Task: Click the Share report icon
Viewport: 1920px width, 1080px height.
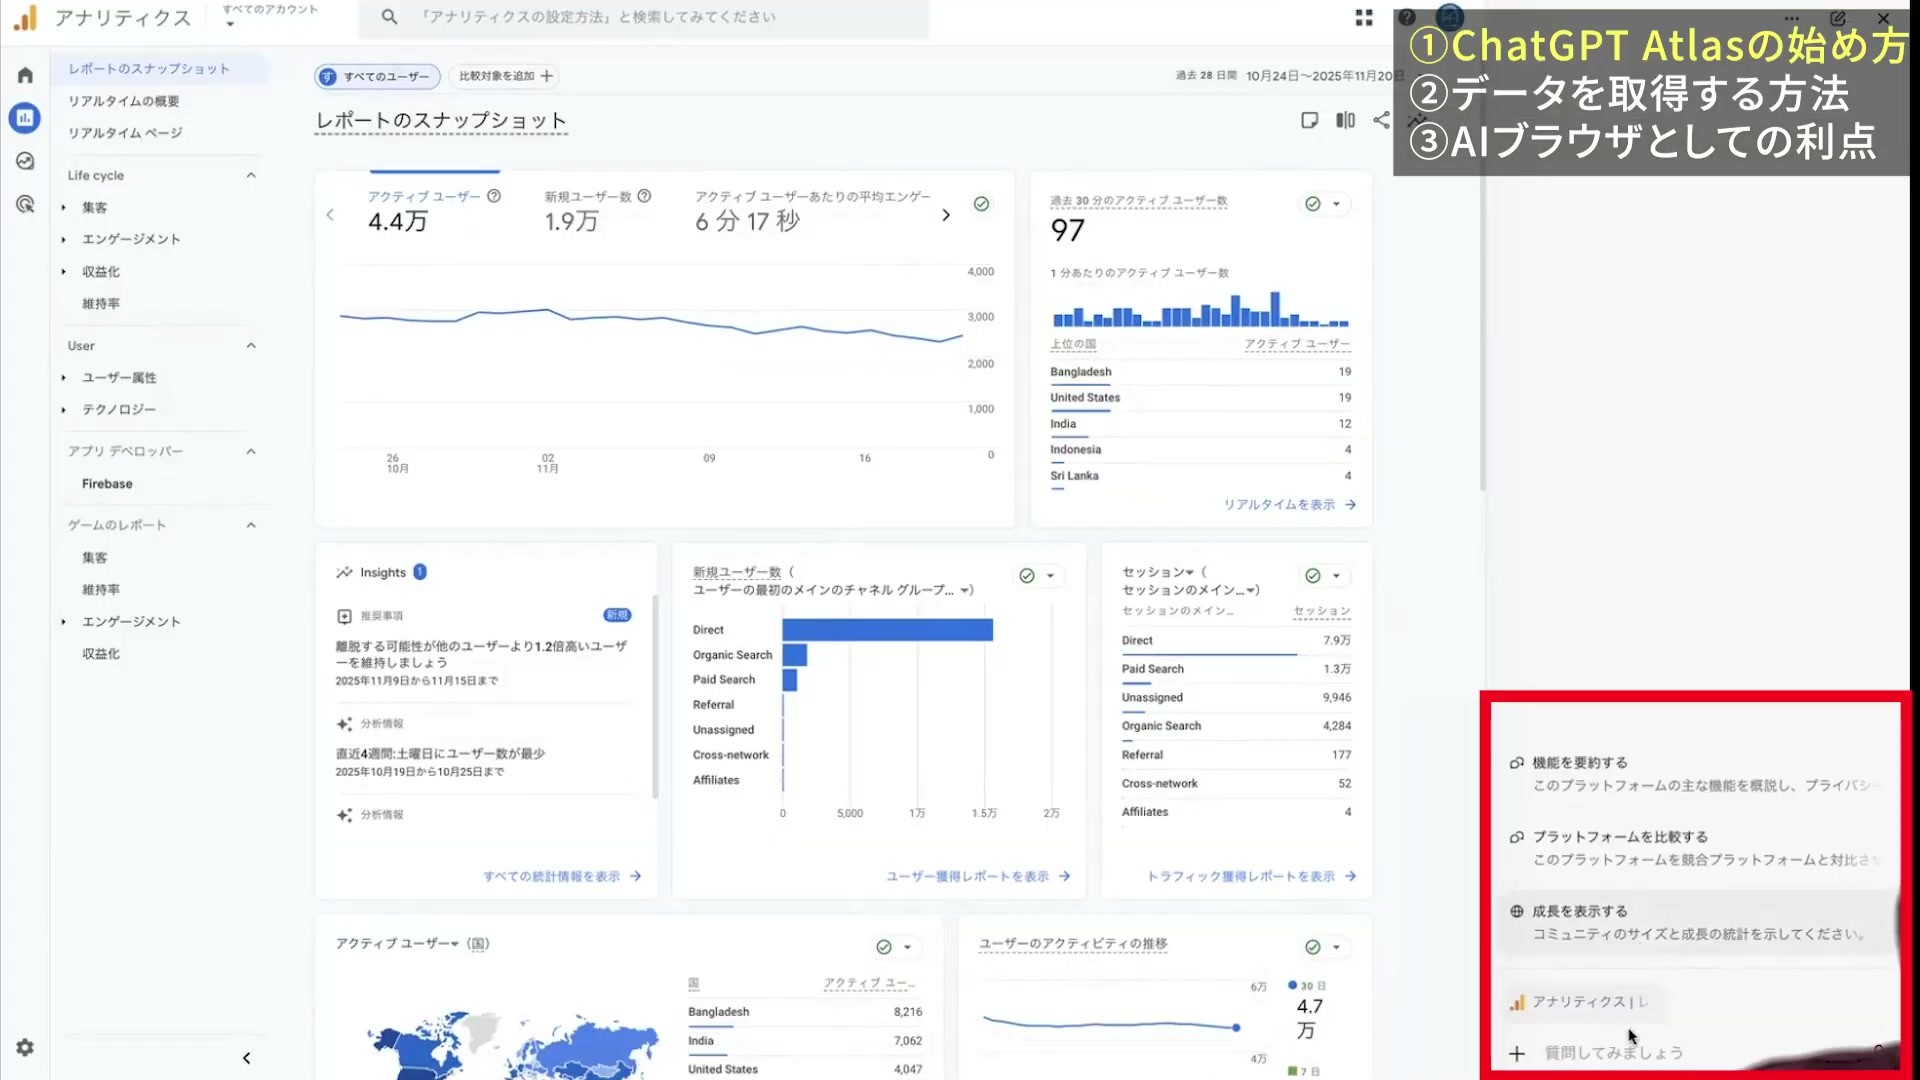Action: click(x=1381, y=120)
